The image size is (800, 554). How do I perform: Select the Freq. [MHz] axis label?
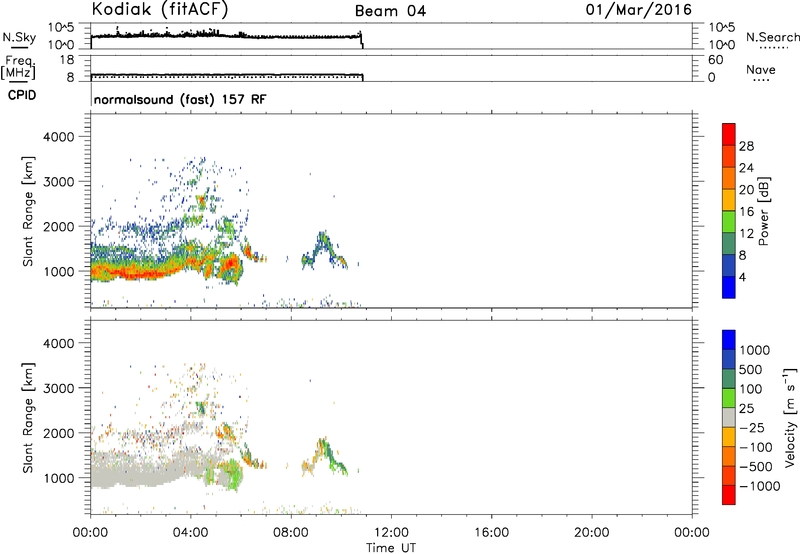point(18,67)
